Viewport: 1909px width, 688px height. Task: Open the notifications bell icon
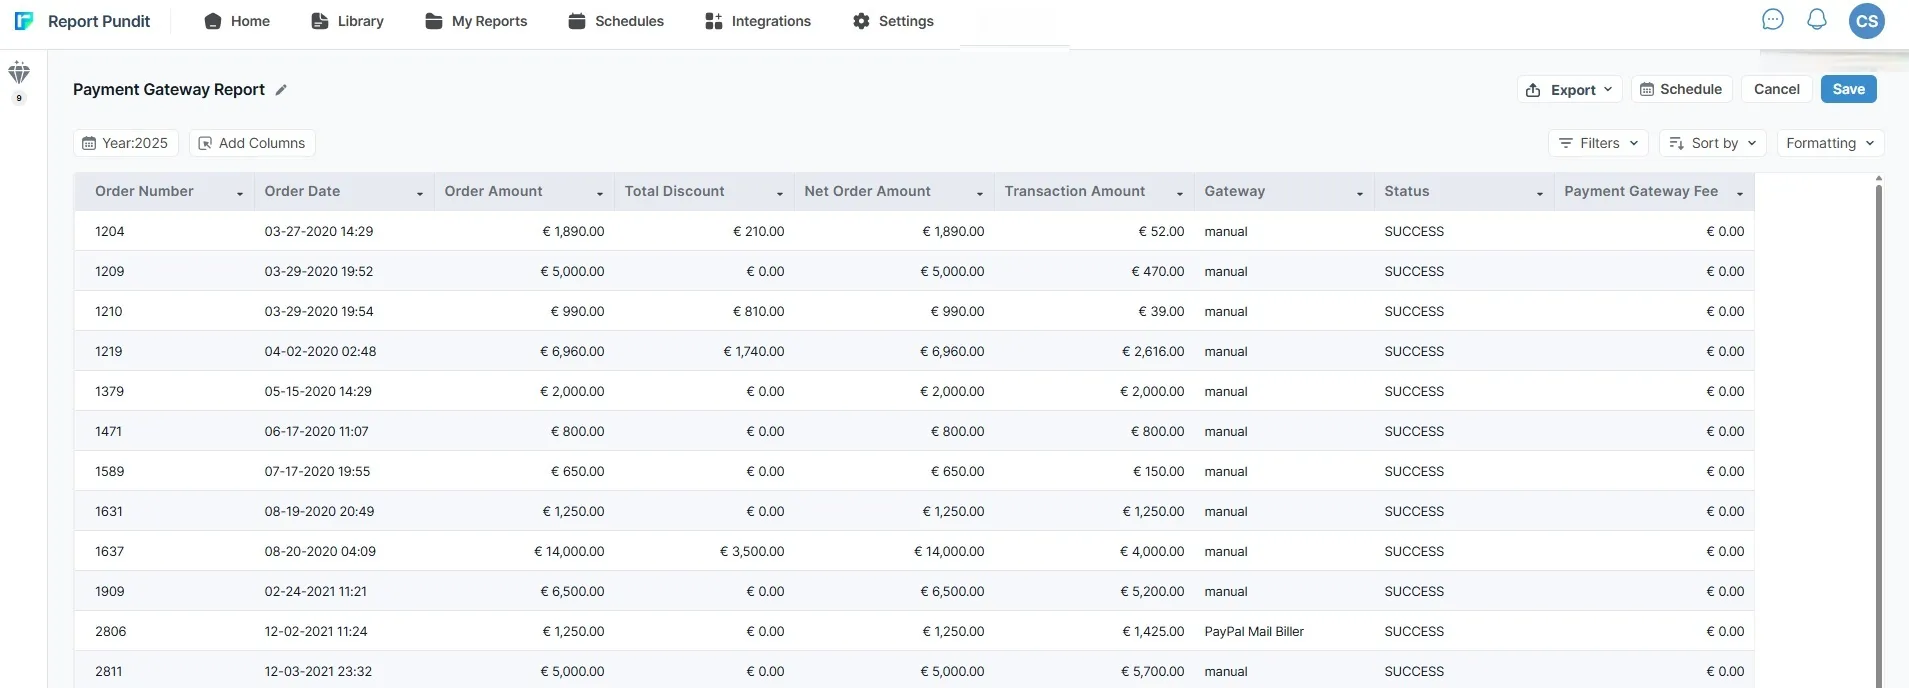[x=1817, y=20]
